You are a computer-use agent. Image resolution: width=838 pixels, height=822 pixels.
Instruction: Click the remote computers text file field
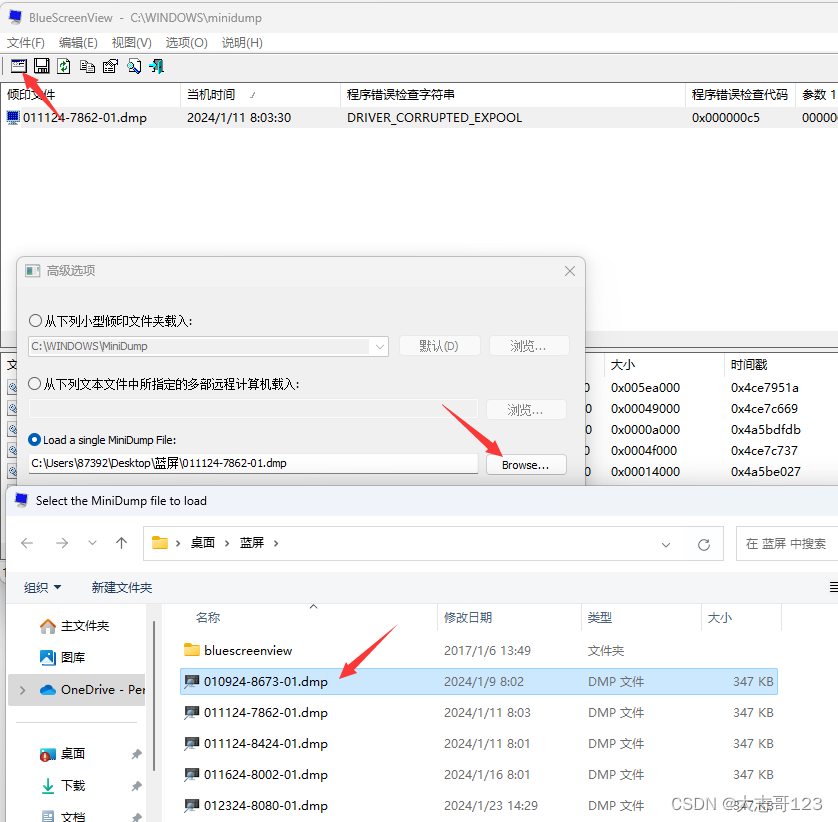pos(253,409)
